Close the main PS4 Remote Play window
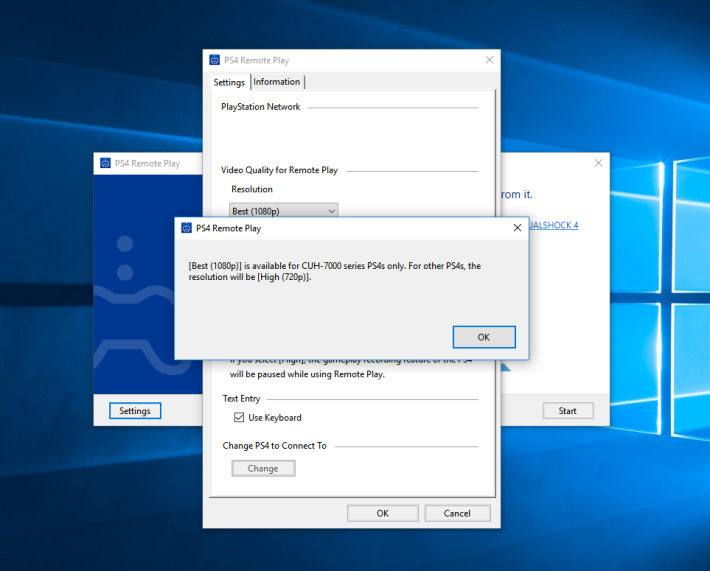This screenshot has height=571, width=710. (x=598, y=163)
